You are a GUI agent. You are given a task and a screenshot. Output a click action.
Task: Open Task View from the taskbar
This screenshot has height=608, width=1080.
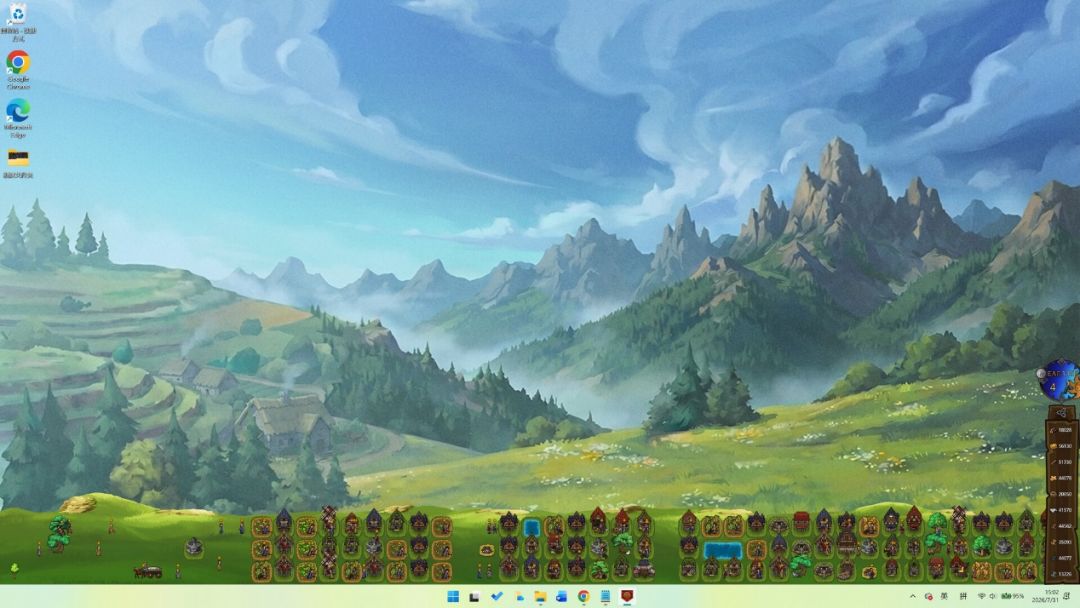point(475,596)
